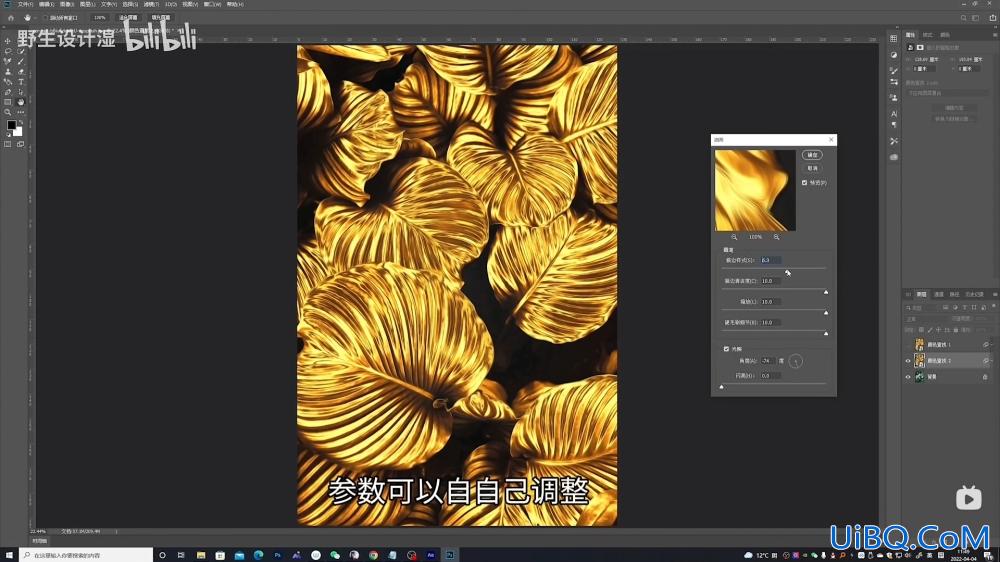The width and height of the screenshot is (1000, 562).
Task: Click the 100% button in the options bar
Action: (99, 18)
